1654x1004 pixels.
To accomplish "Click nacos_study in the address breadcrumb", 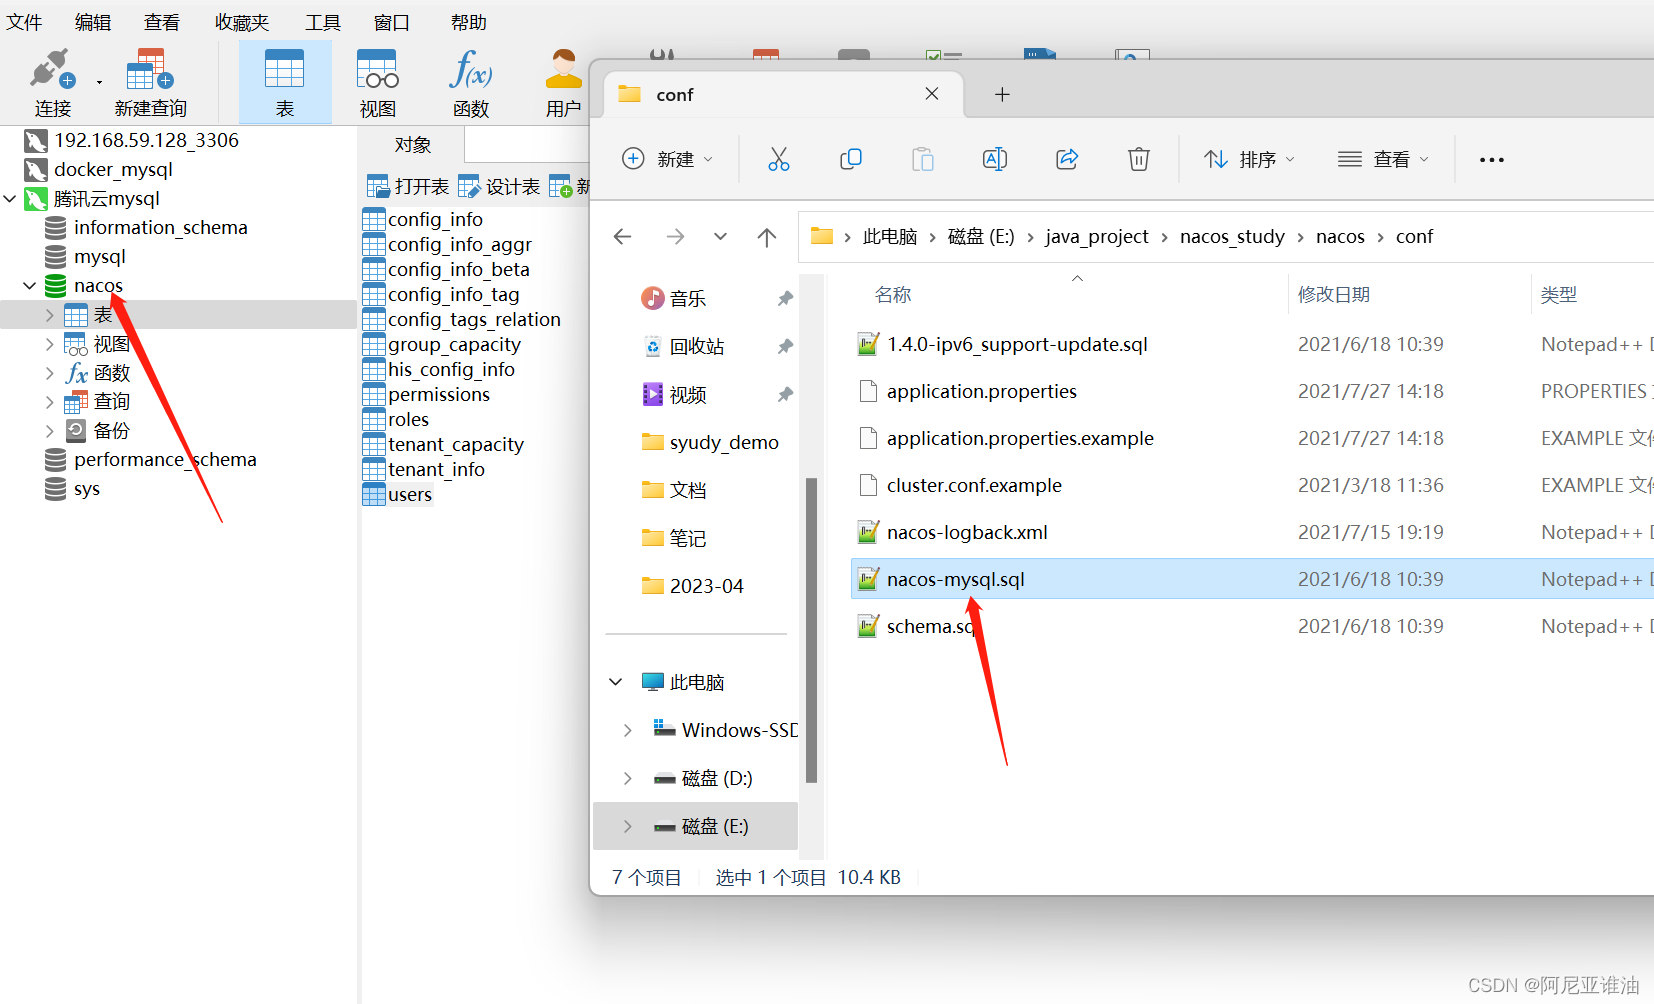I will point(1232,236).
